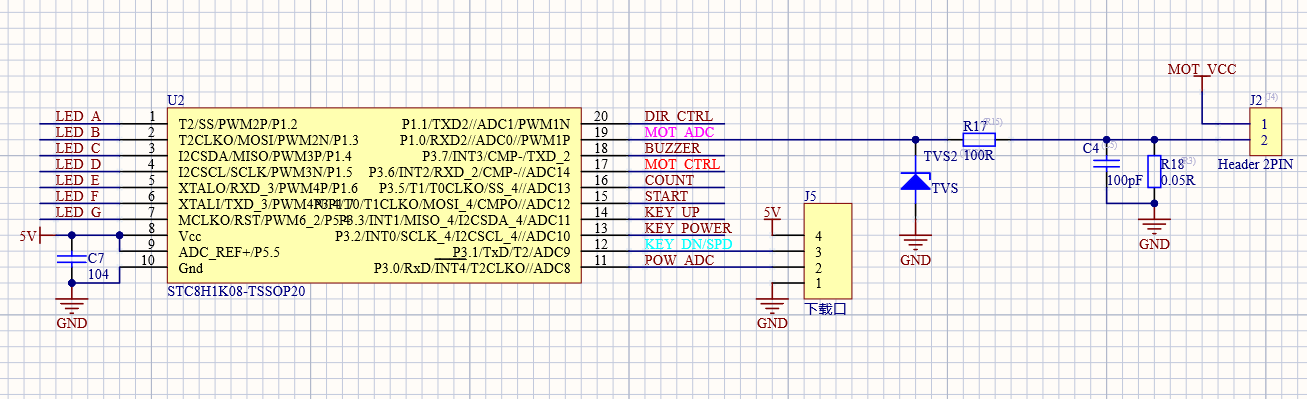Click the START net label
This screenshot has height=399, width=1307.
[666, 197]
